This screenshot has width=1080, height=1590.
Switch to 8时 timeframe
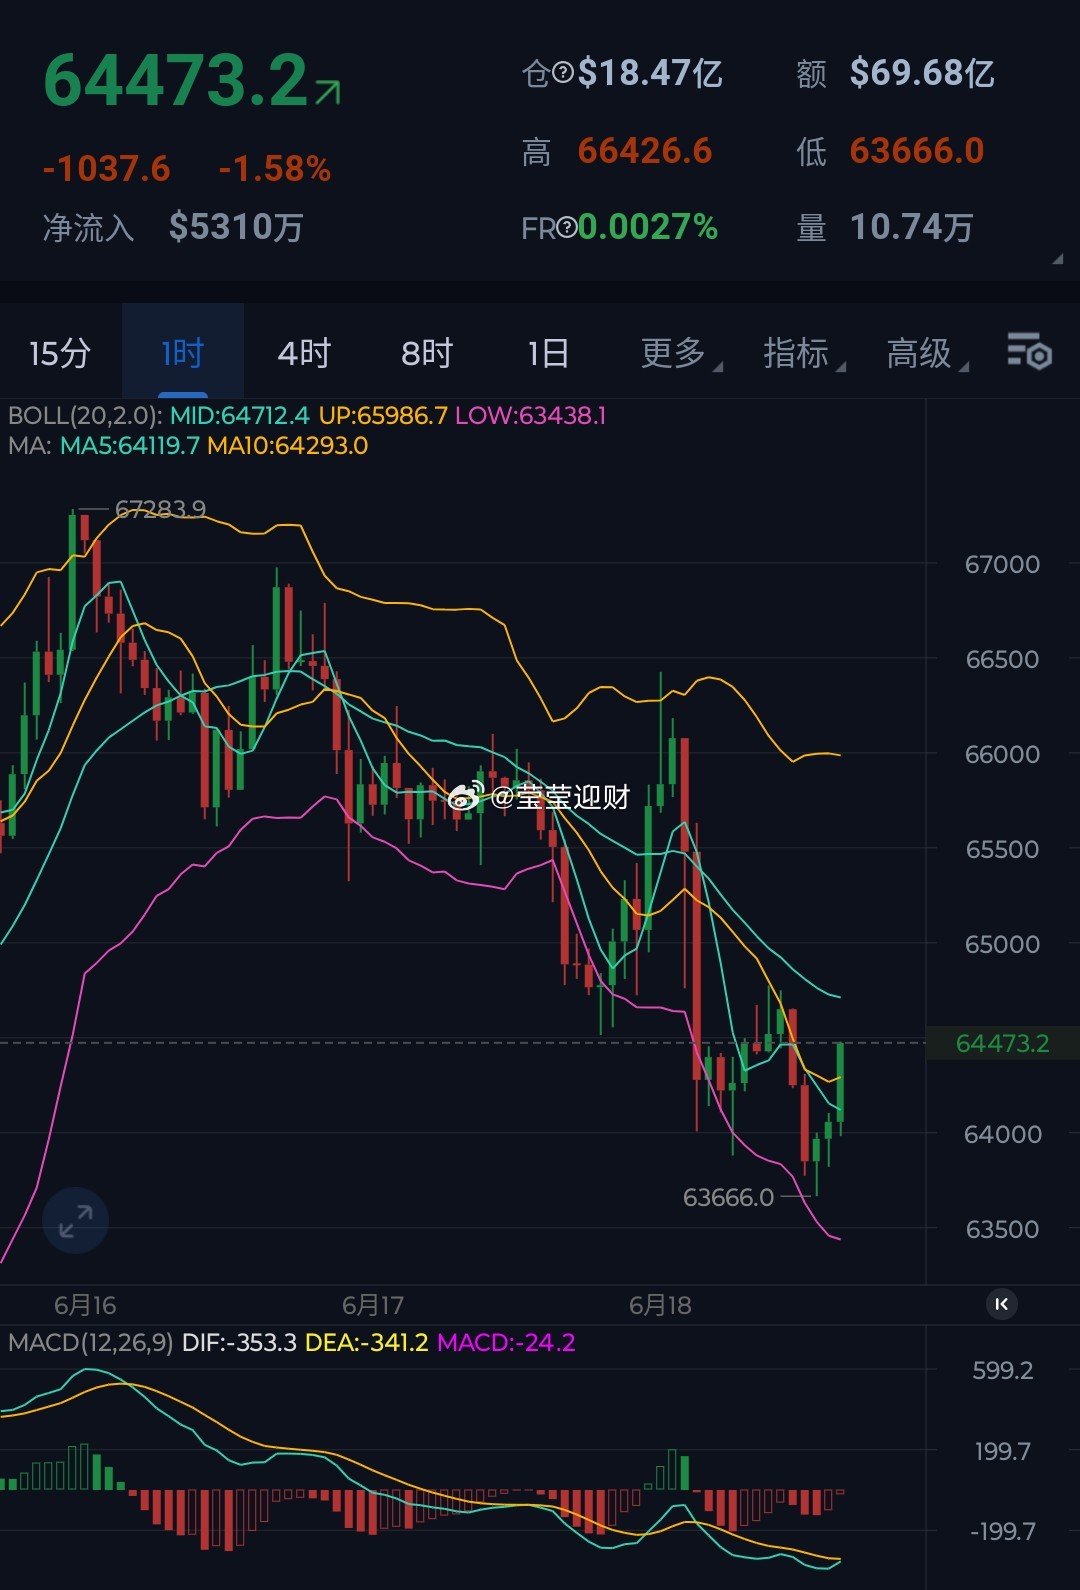click(x=427, y=353)
